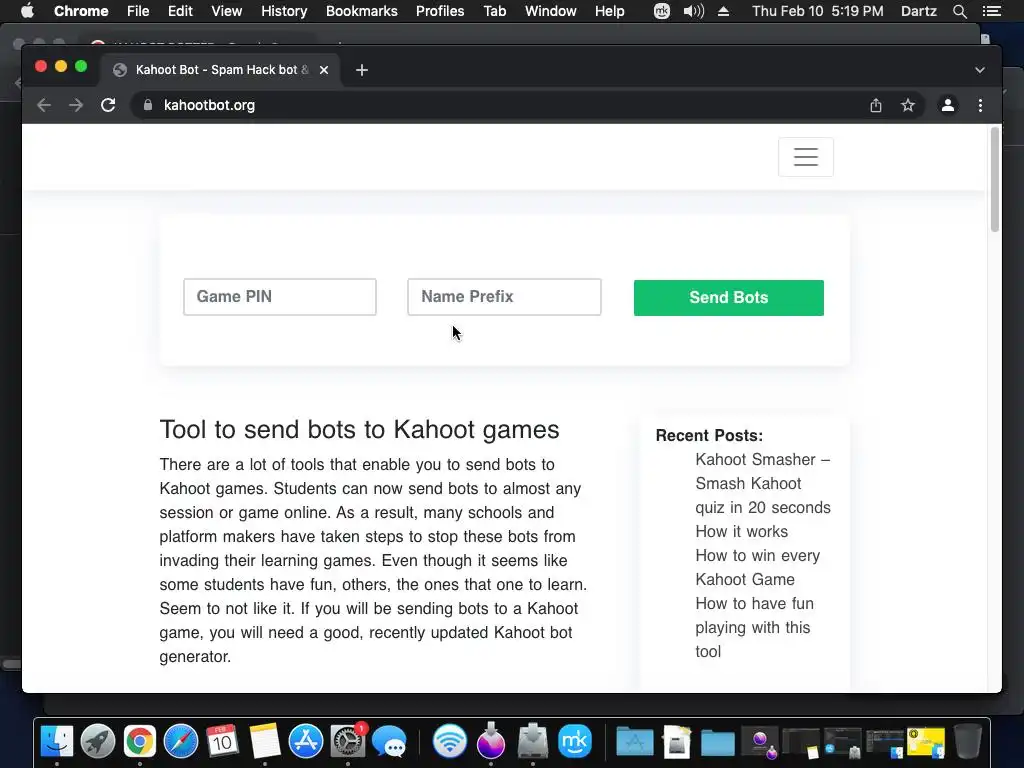
Task: Open How to win every Kahoot Game link
Action: (758, 568)
